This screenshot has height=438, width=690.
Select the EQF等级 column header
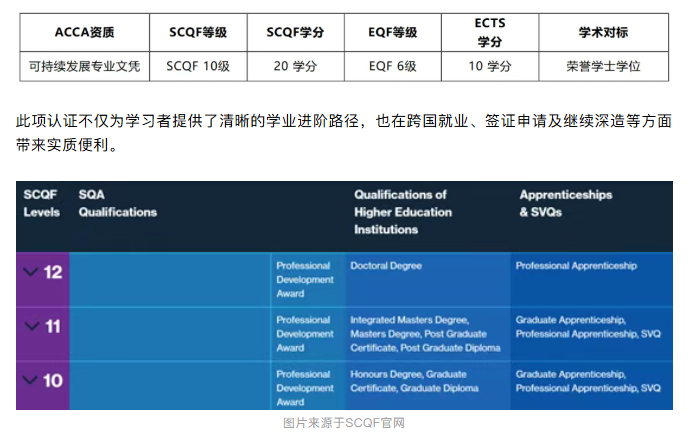pyautogui.click(x=393, y=32)
